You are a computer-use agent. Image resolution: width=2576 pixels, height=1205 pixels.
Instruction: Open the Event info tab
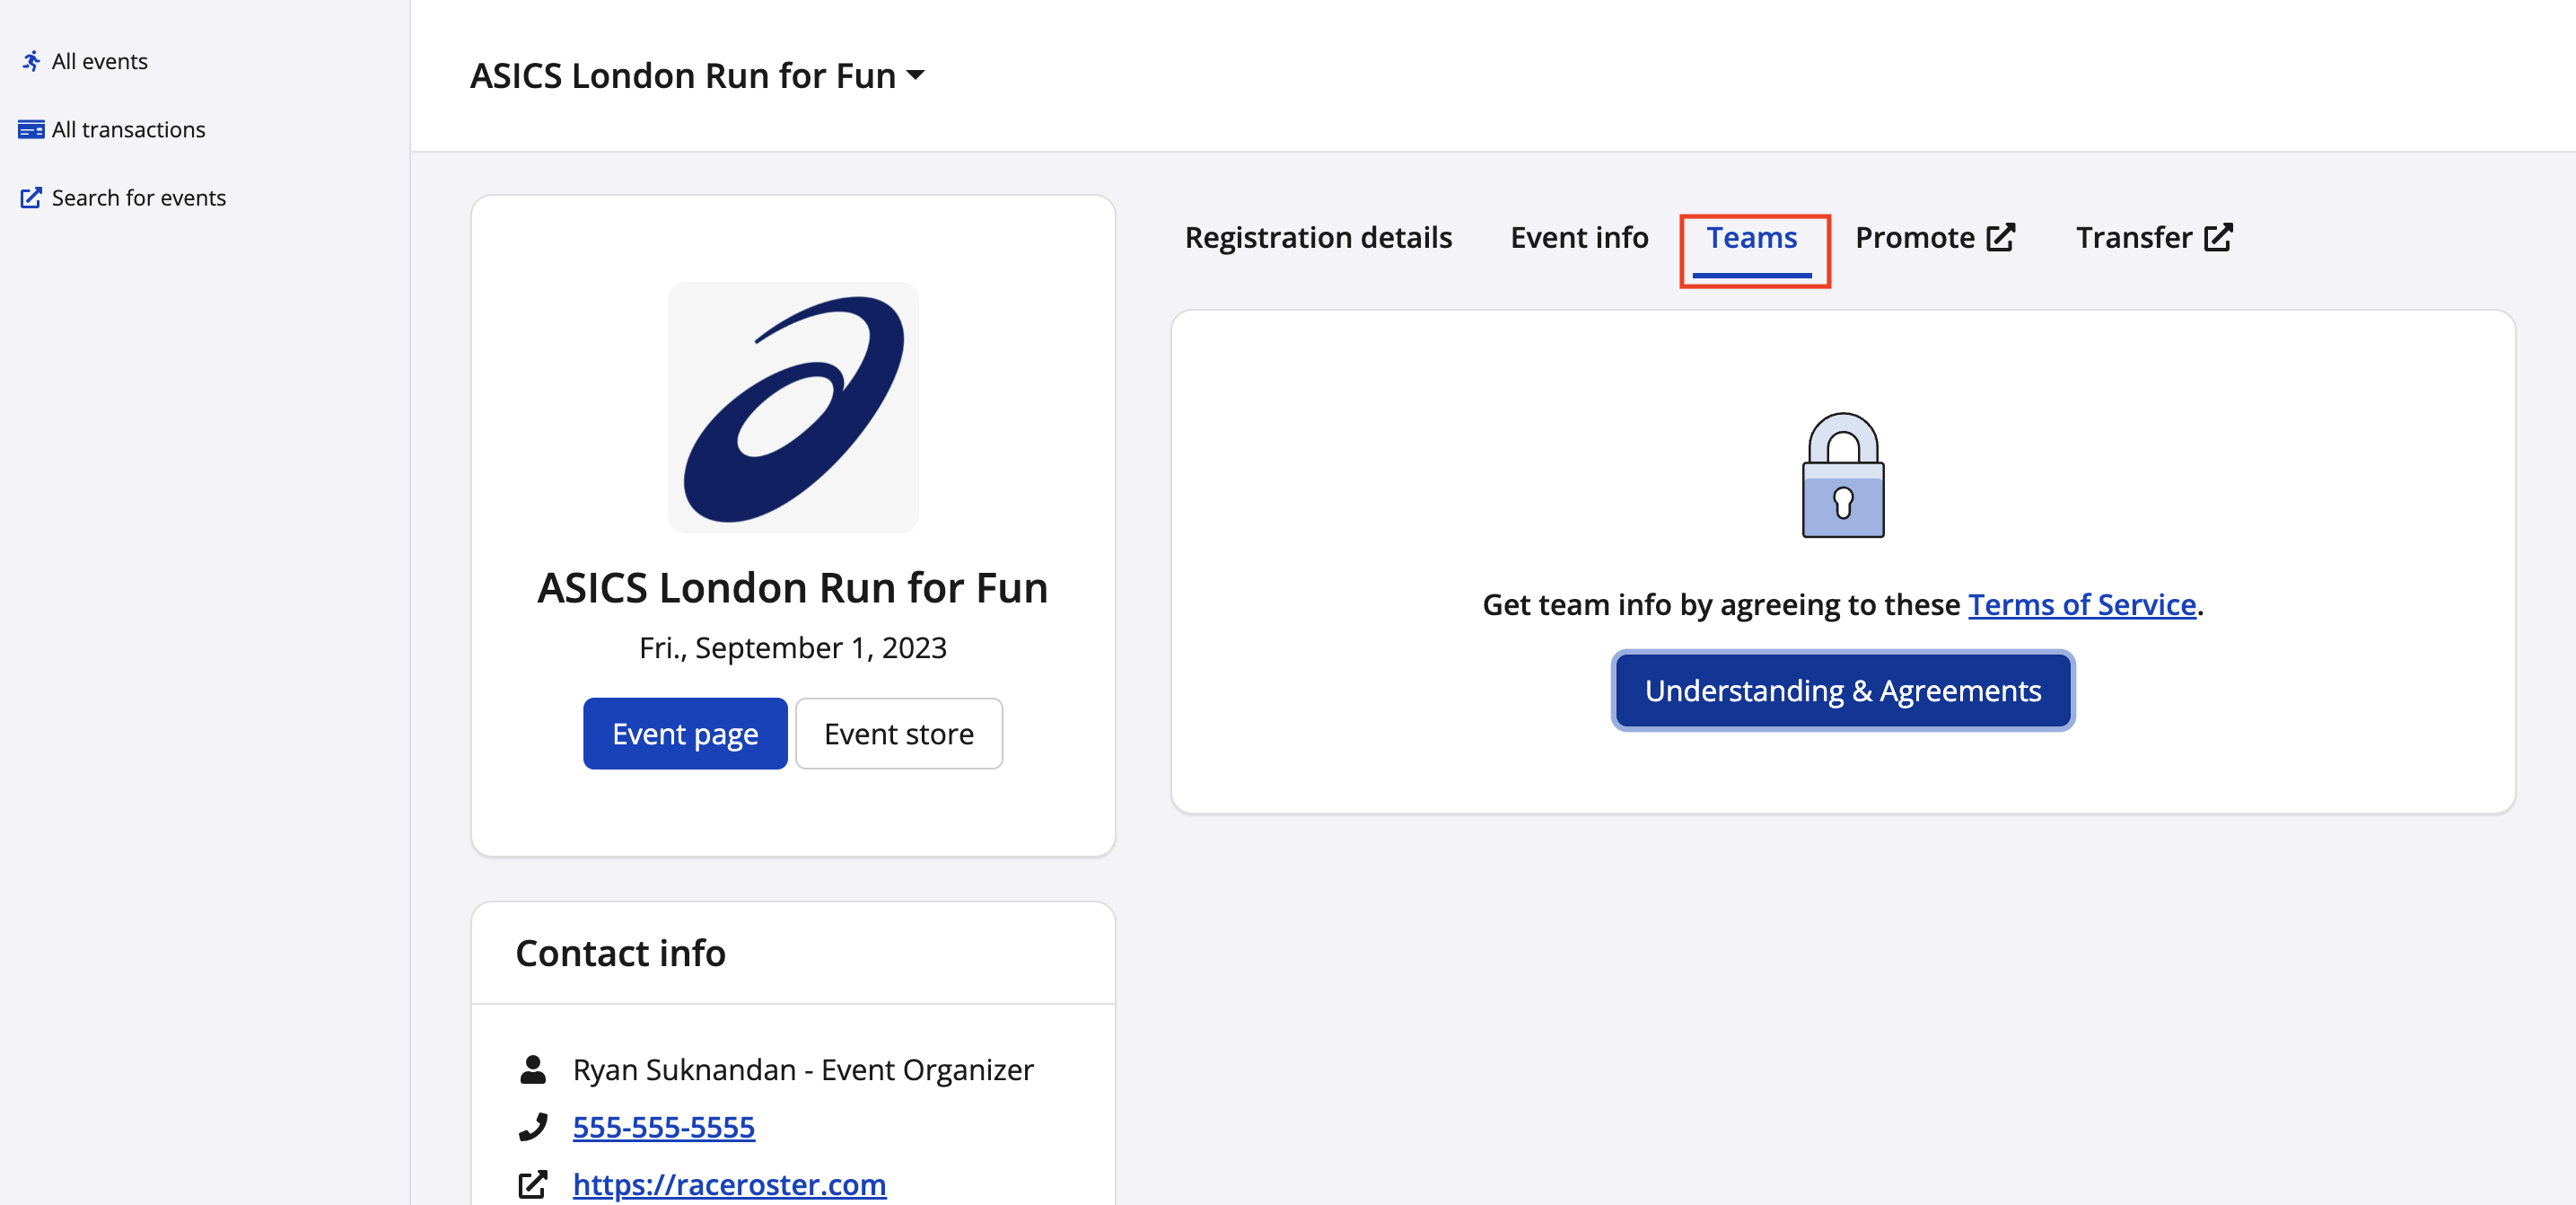pyautogui.click(x=1579, y=237)
